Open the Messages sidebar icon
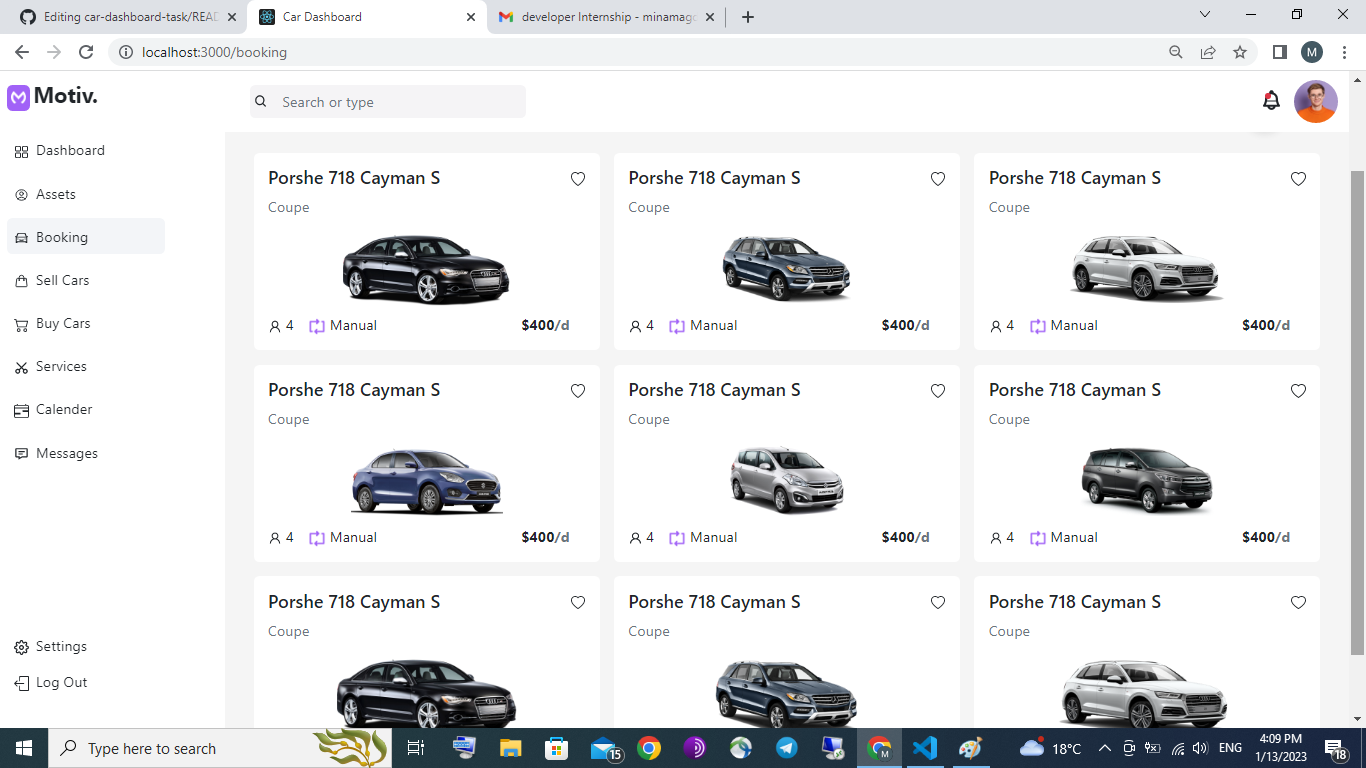This screenshot has width=1366, height=768. pyautogui.click(x=21, y=453)
